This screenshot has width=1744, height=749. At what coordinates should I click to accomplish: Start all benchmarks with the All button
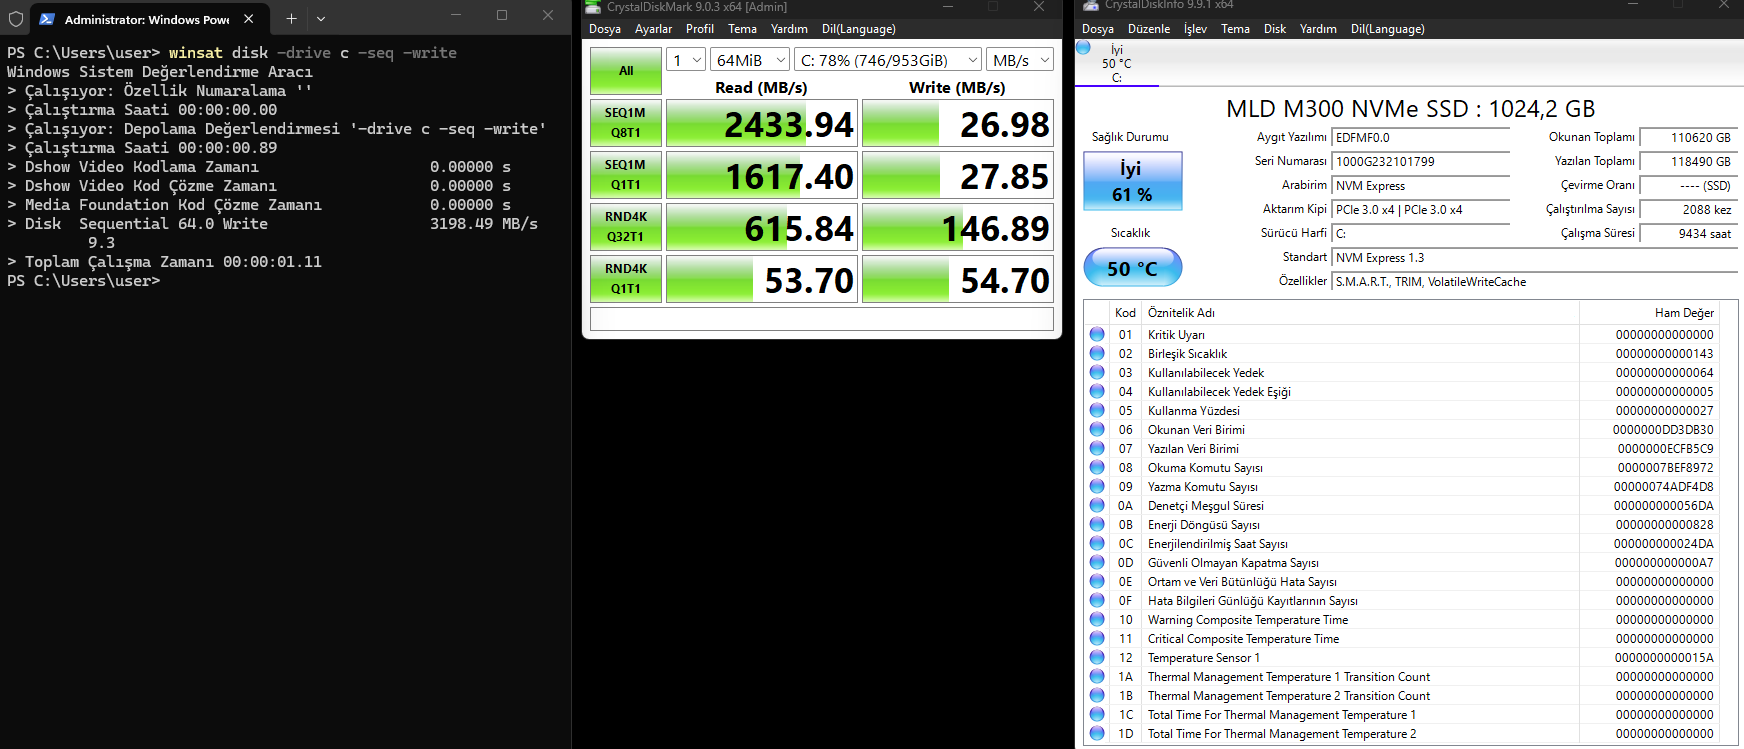pos(626,71)
